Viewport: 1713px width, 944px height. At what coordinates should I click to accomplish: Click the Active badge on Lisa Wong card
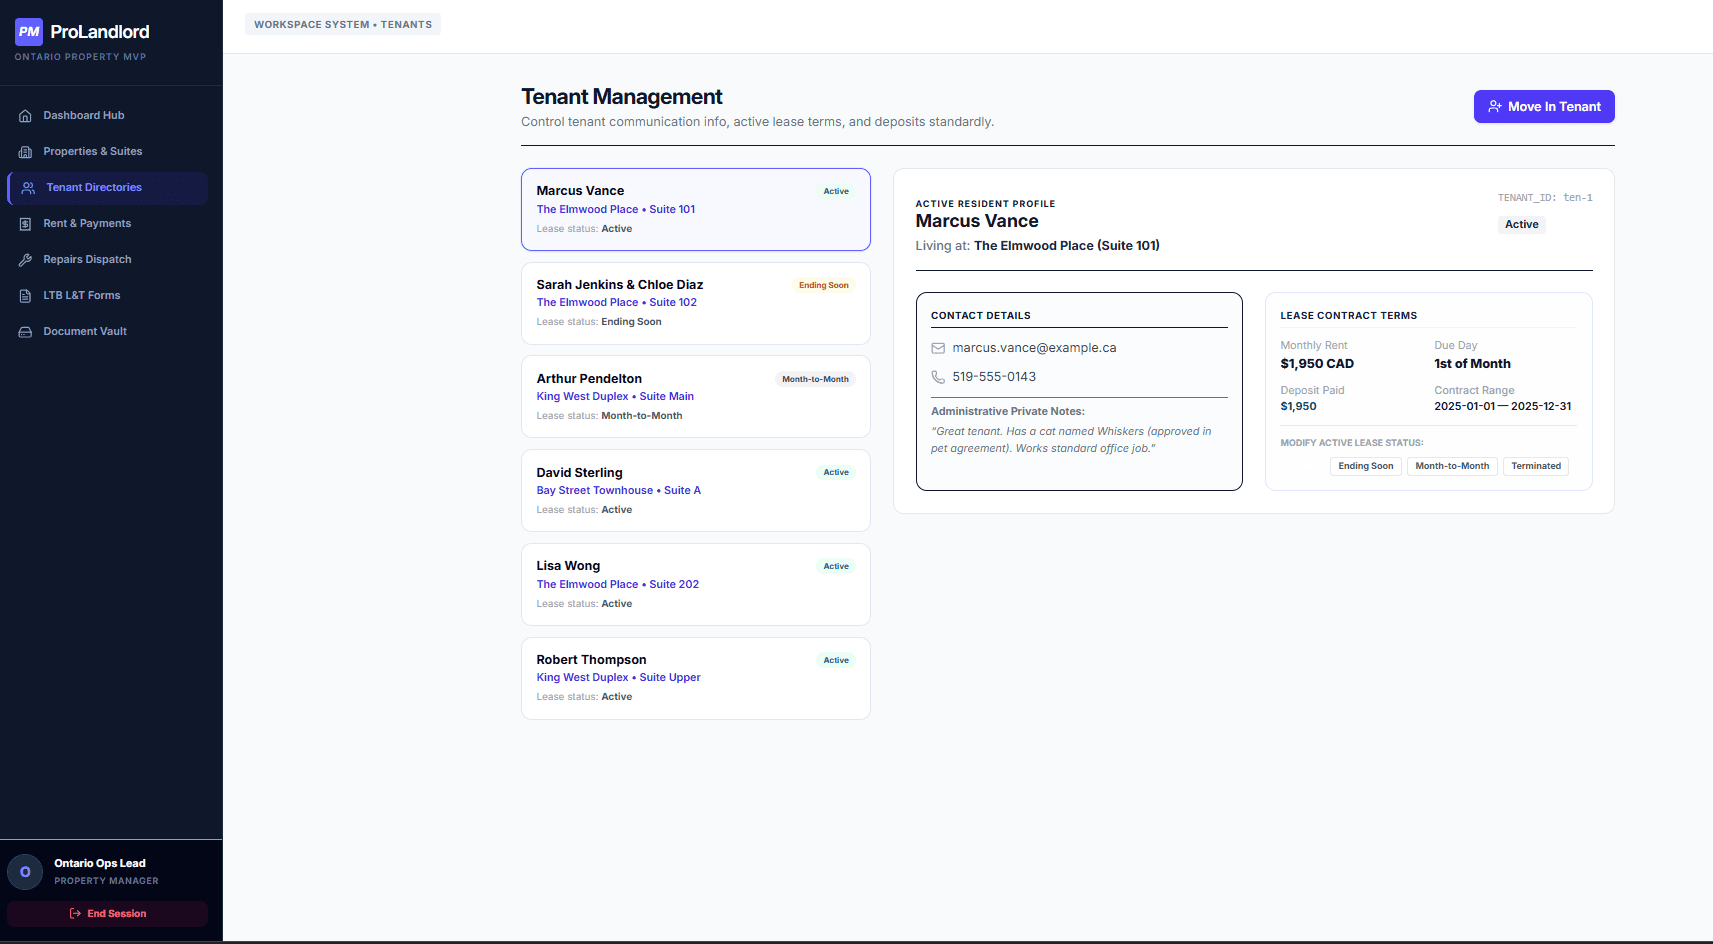[x=836, y=567]
